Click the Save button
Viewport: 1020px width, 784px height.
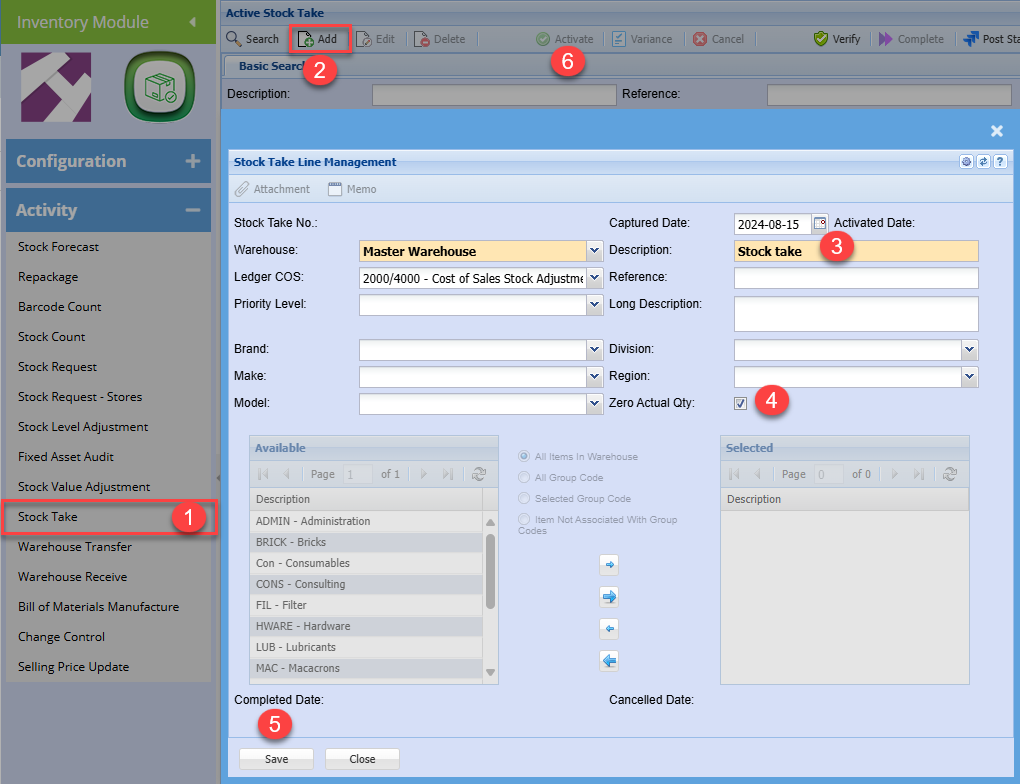point(276,759)
